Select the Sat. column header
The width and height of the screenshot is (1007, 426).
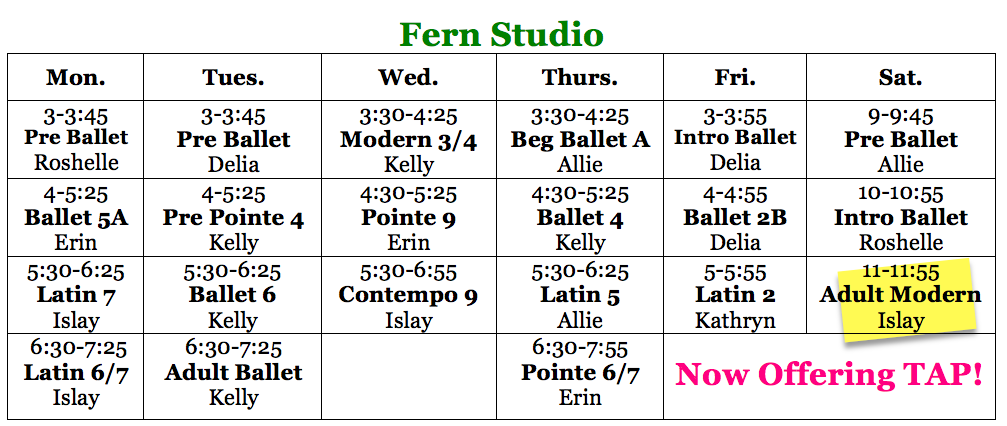coord(900,77)
